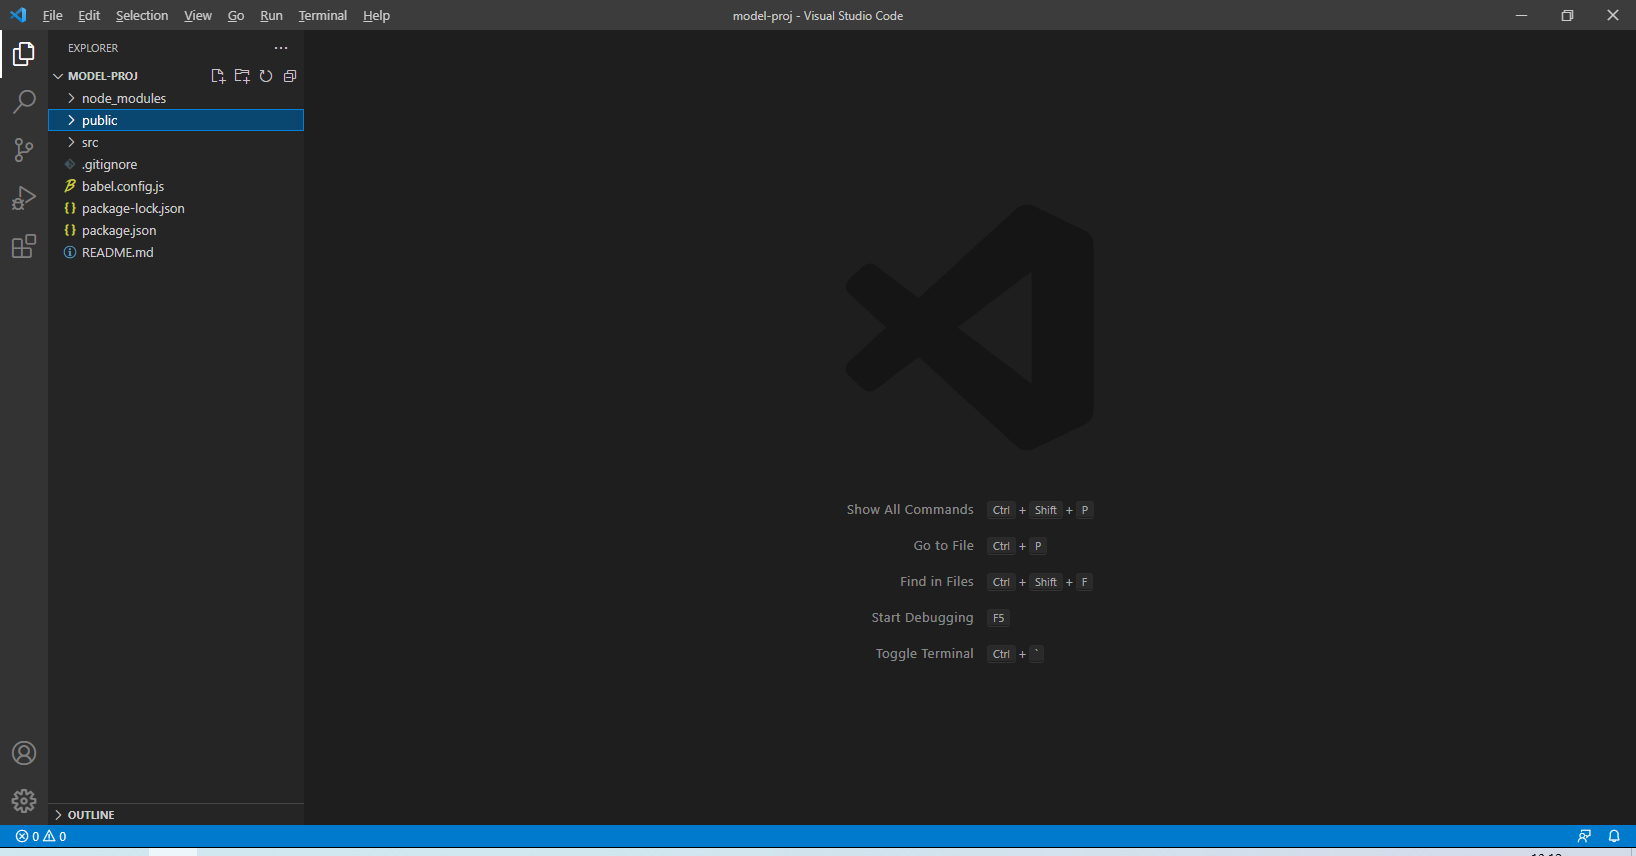Click the Start Debugging hint text
1636x856 pixels.
tap(922, 618)
